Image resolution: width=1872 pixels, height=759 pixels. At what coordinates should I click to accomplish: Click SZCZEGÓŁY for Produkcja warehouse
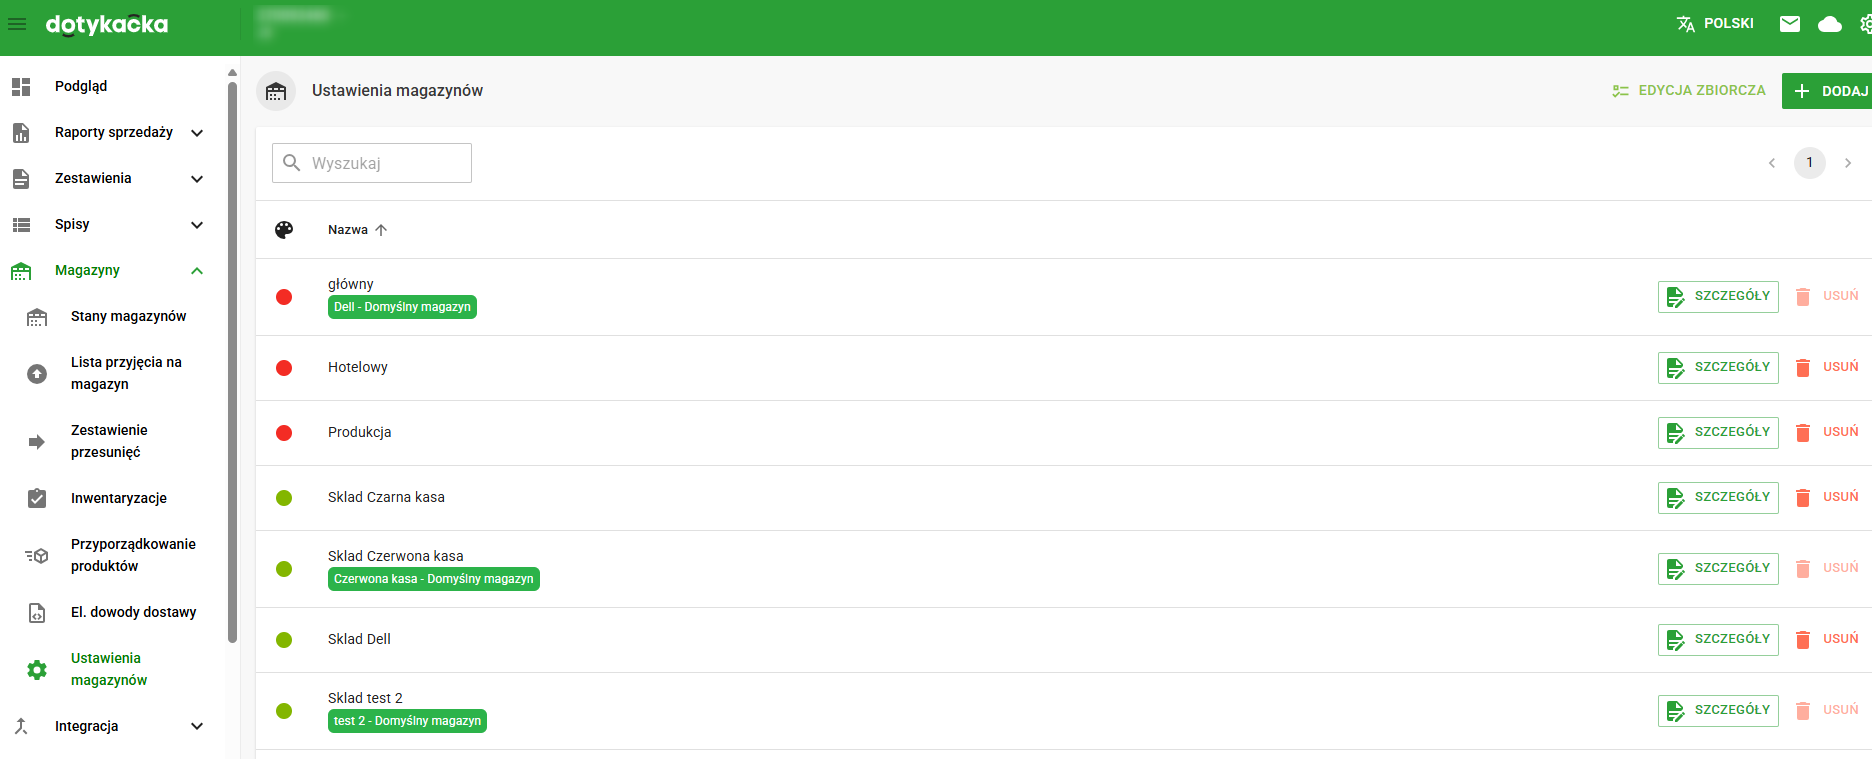pos(1718,433)
